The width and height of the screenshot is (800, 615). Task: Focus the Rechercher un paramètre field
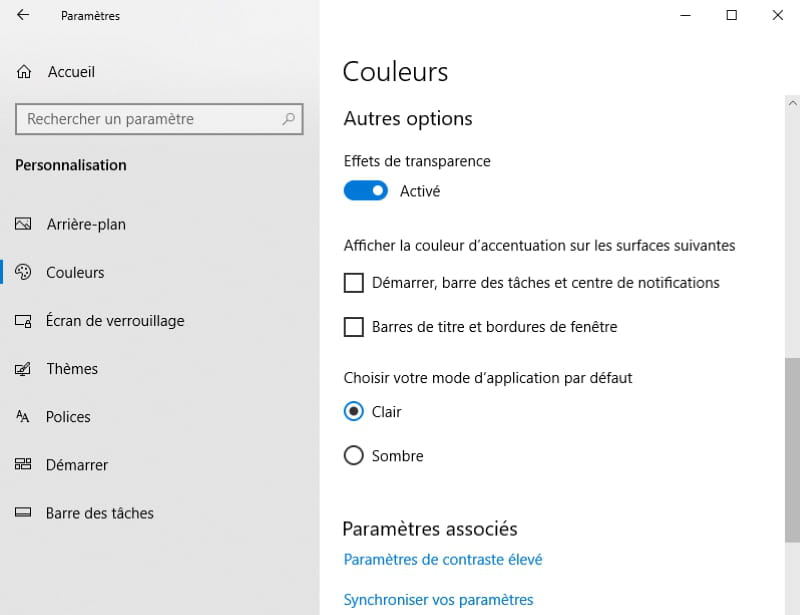pyautogui.click(x=150, y=119)
